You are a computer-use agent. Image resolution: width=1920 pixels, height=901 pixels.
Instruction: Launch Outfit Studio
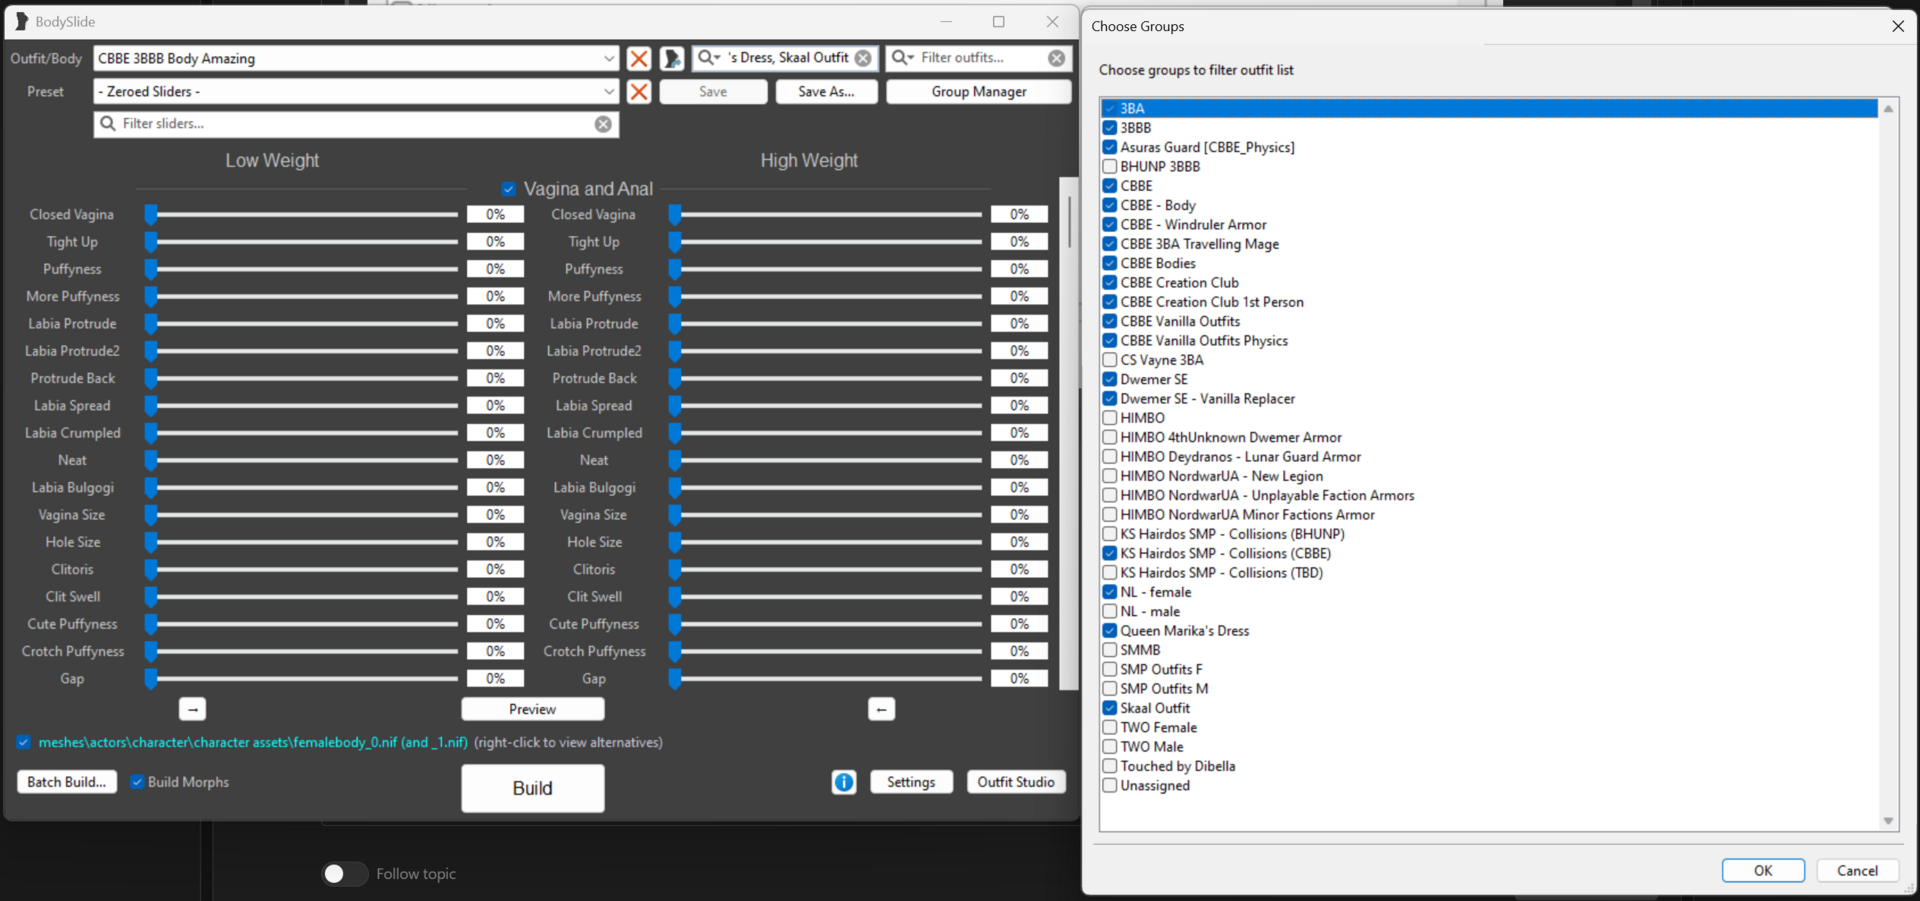[x=1016, y=782]
